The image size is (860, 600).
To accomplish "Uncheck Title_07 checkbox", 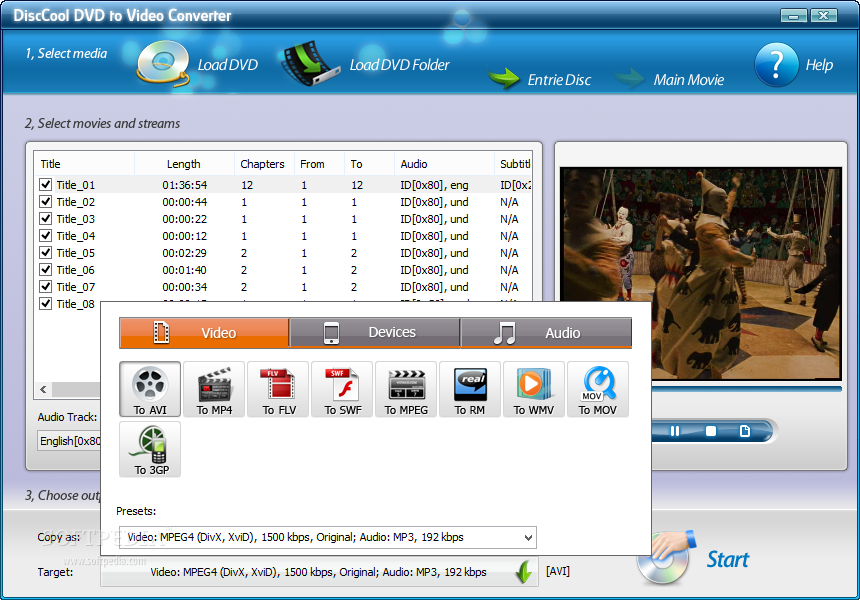I will click(x=46, y=287).
